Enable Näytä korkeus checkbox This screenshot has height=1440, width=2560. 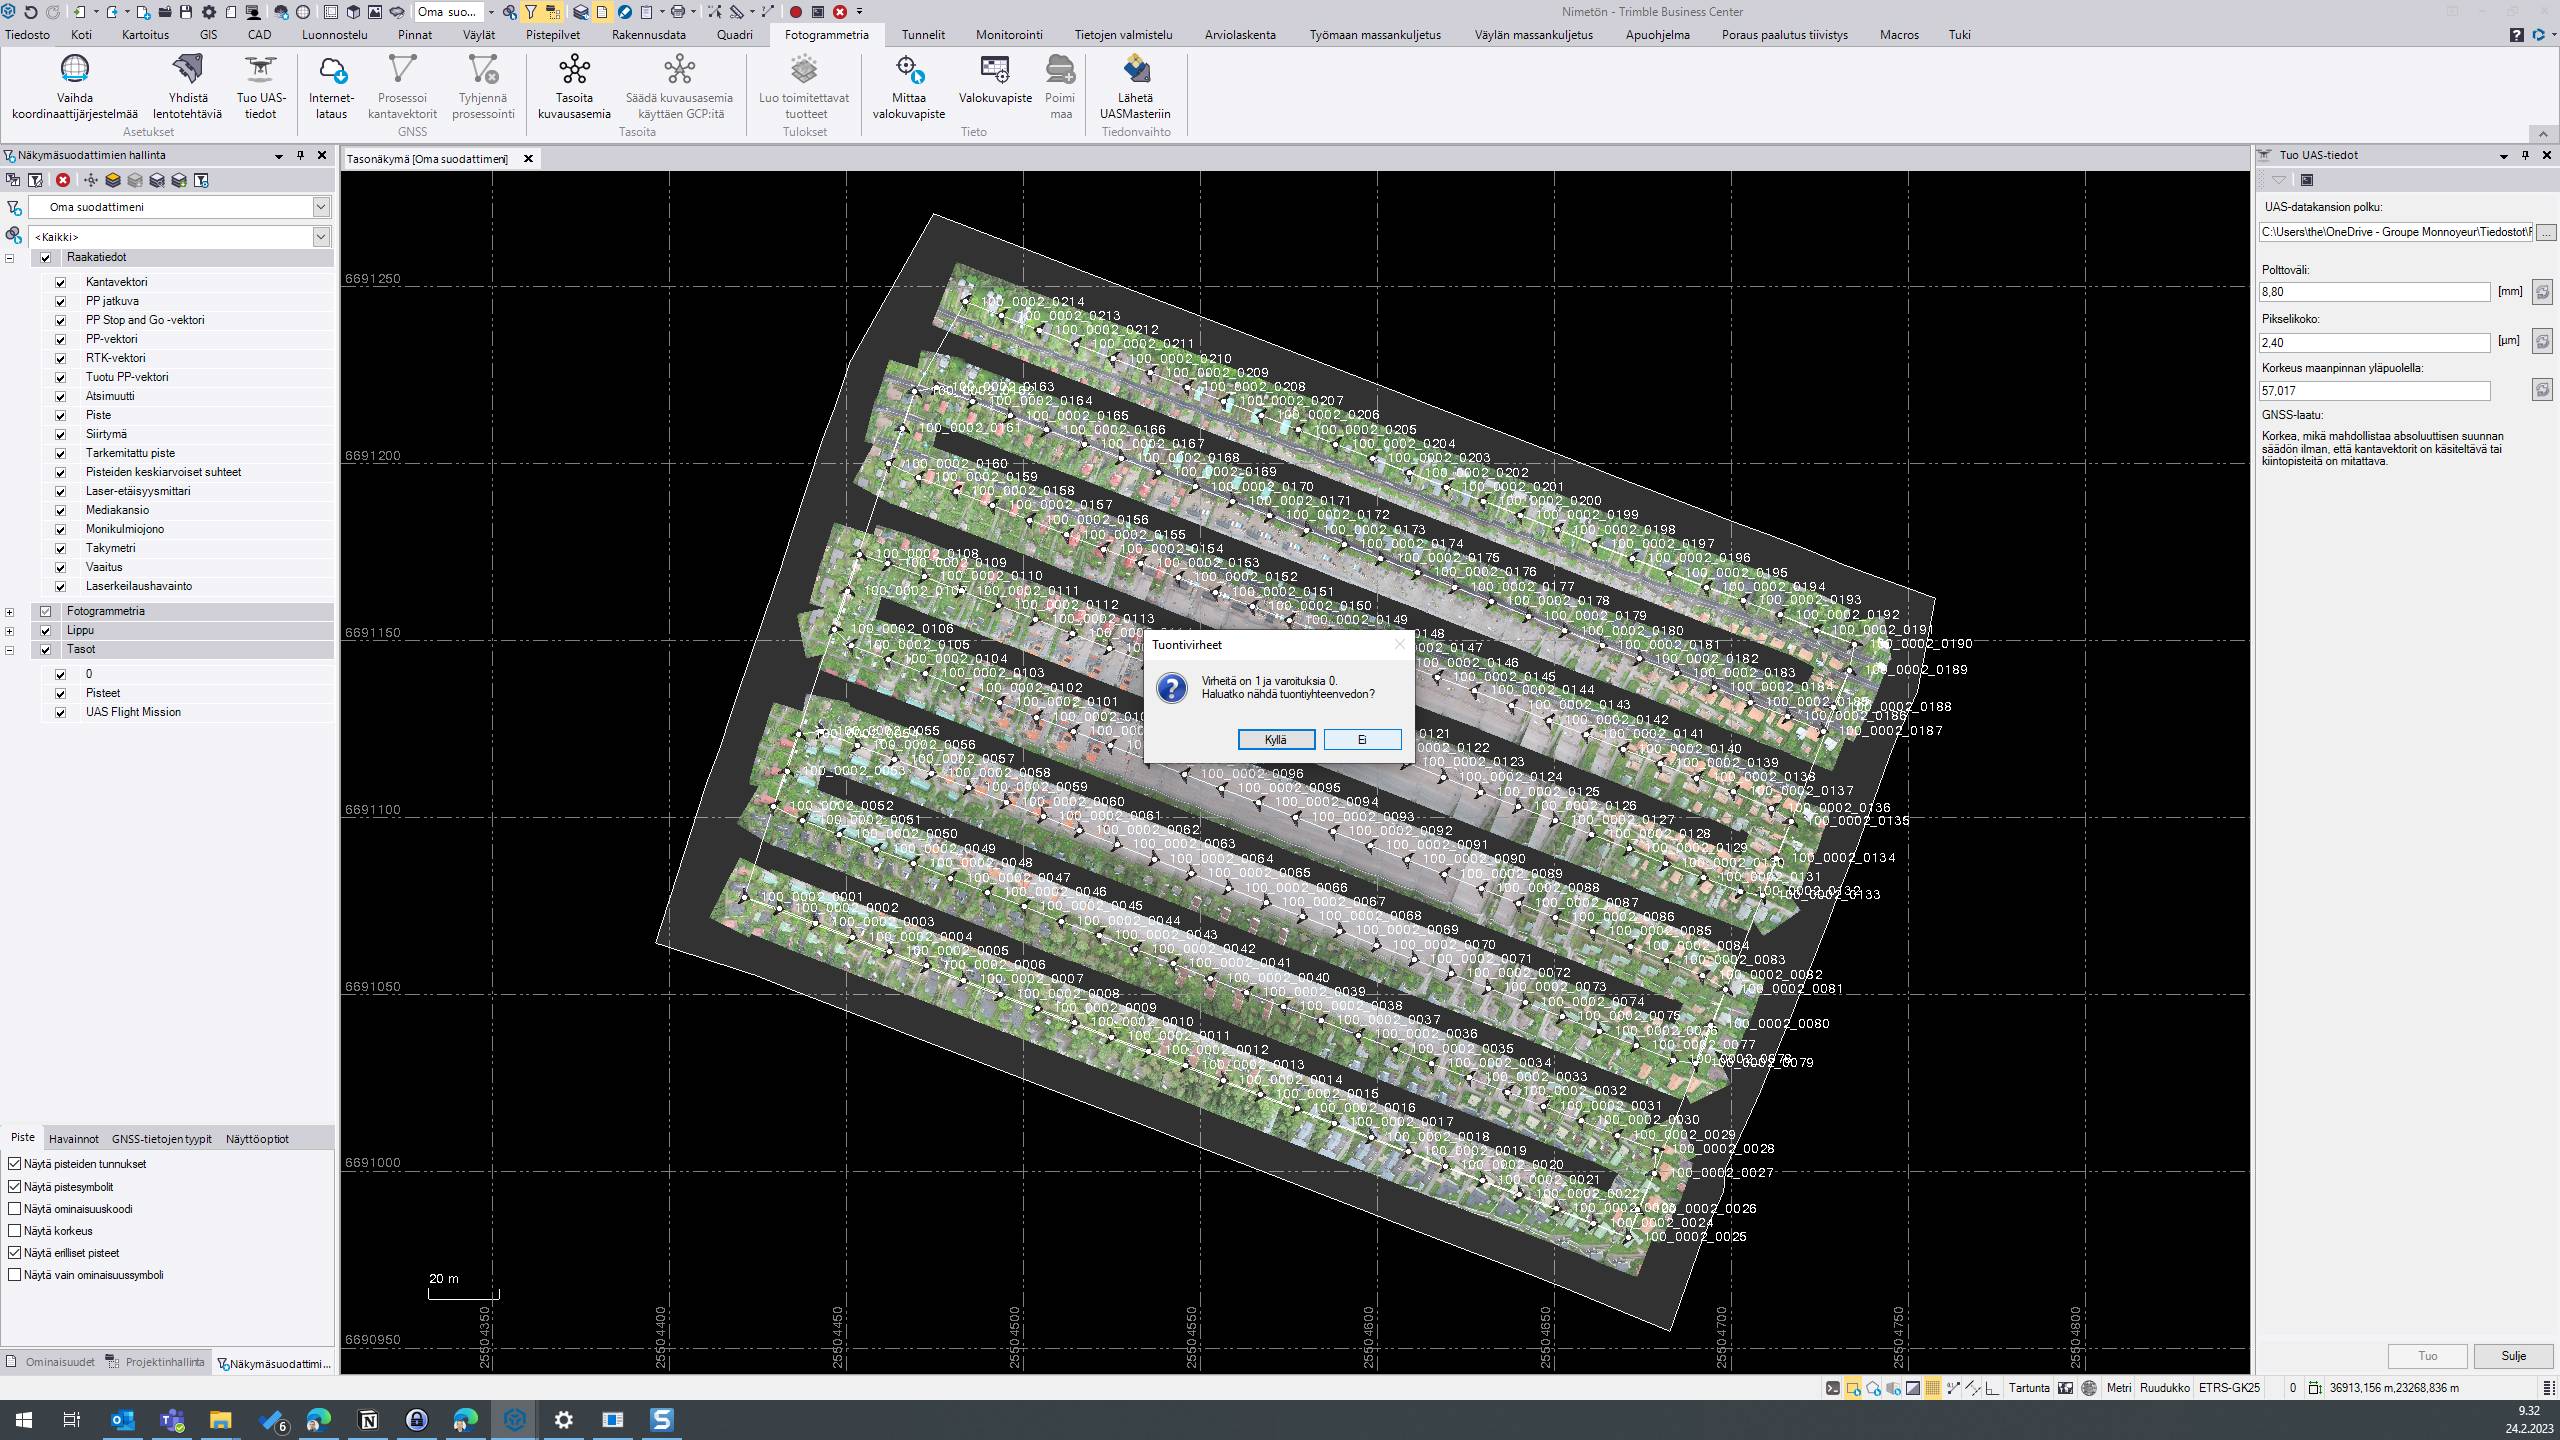(x=15, y=1231)
